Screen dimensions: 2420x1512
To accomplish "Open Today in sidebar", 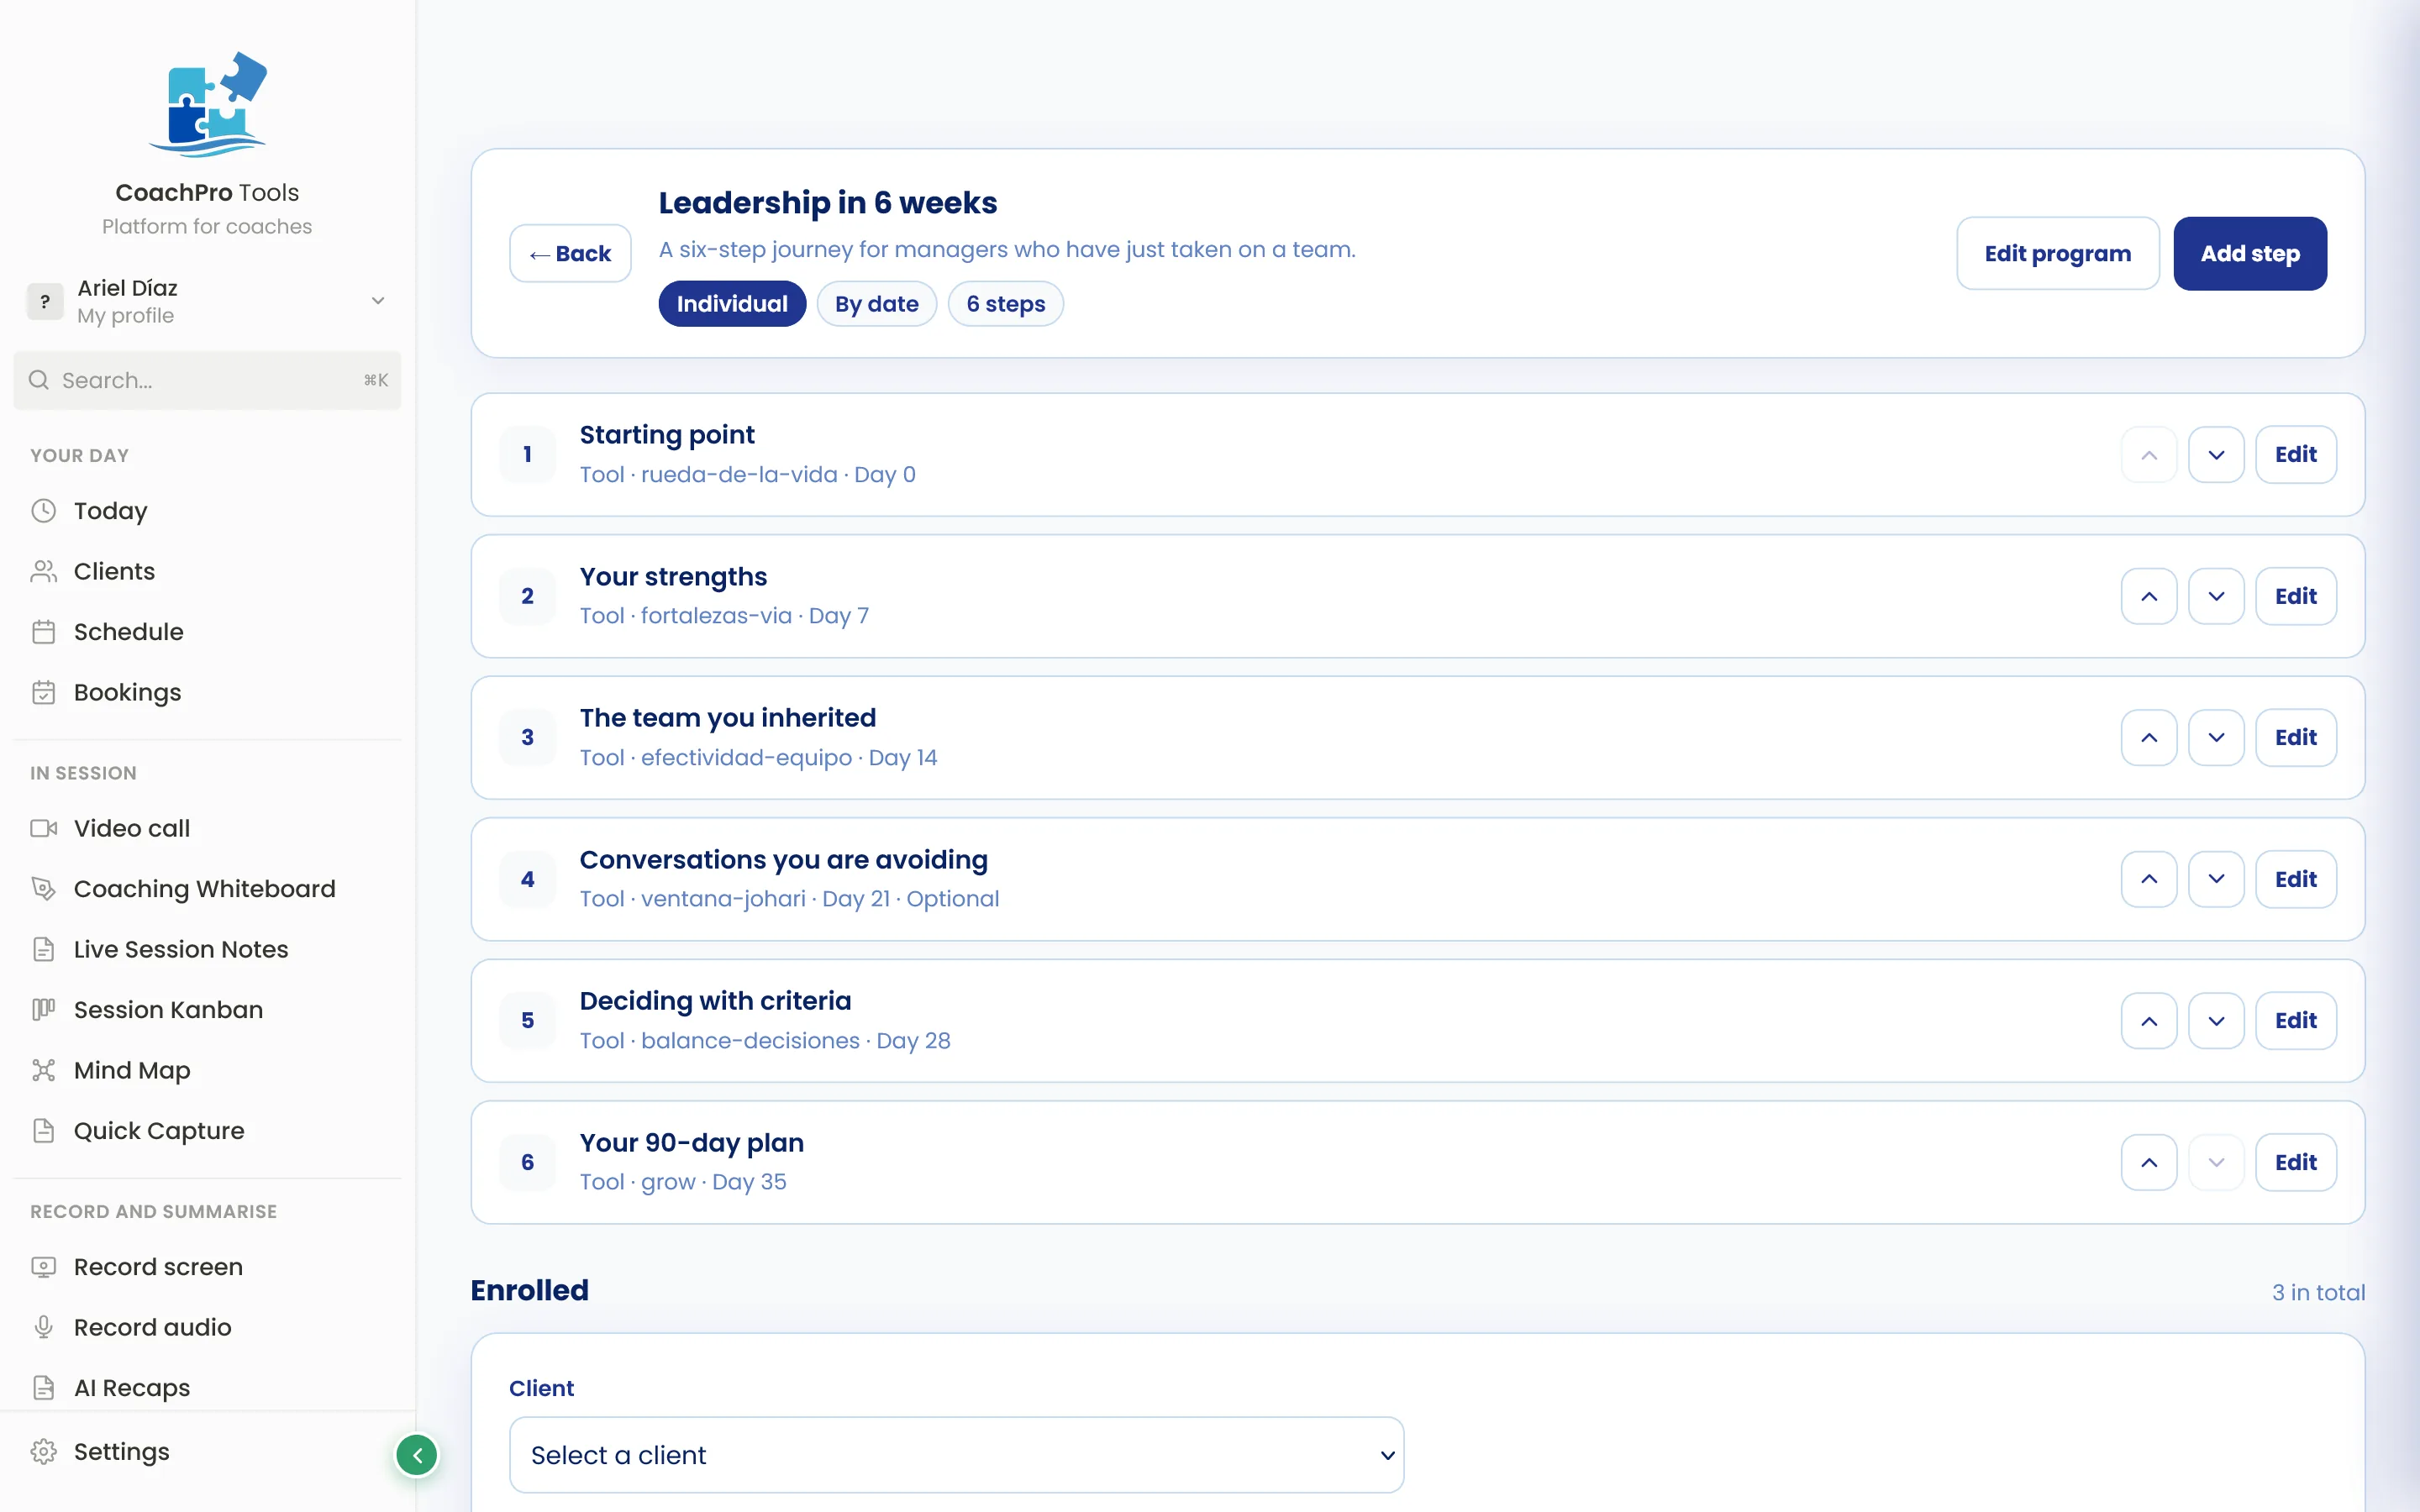I will (x=110, y=511).
